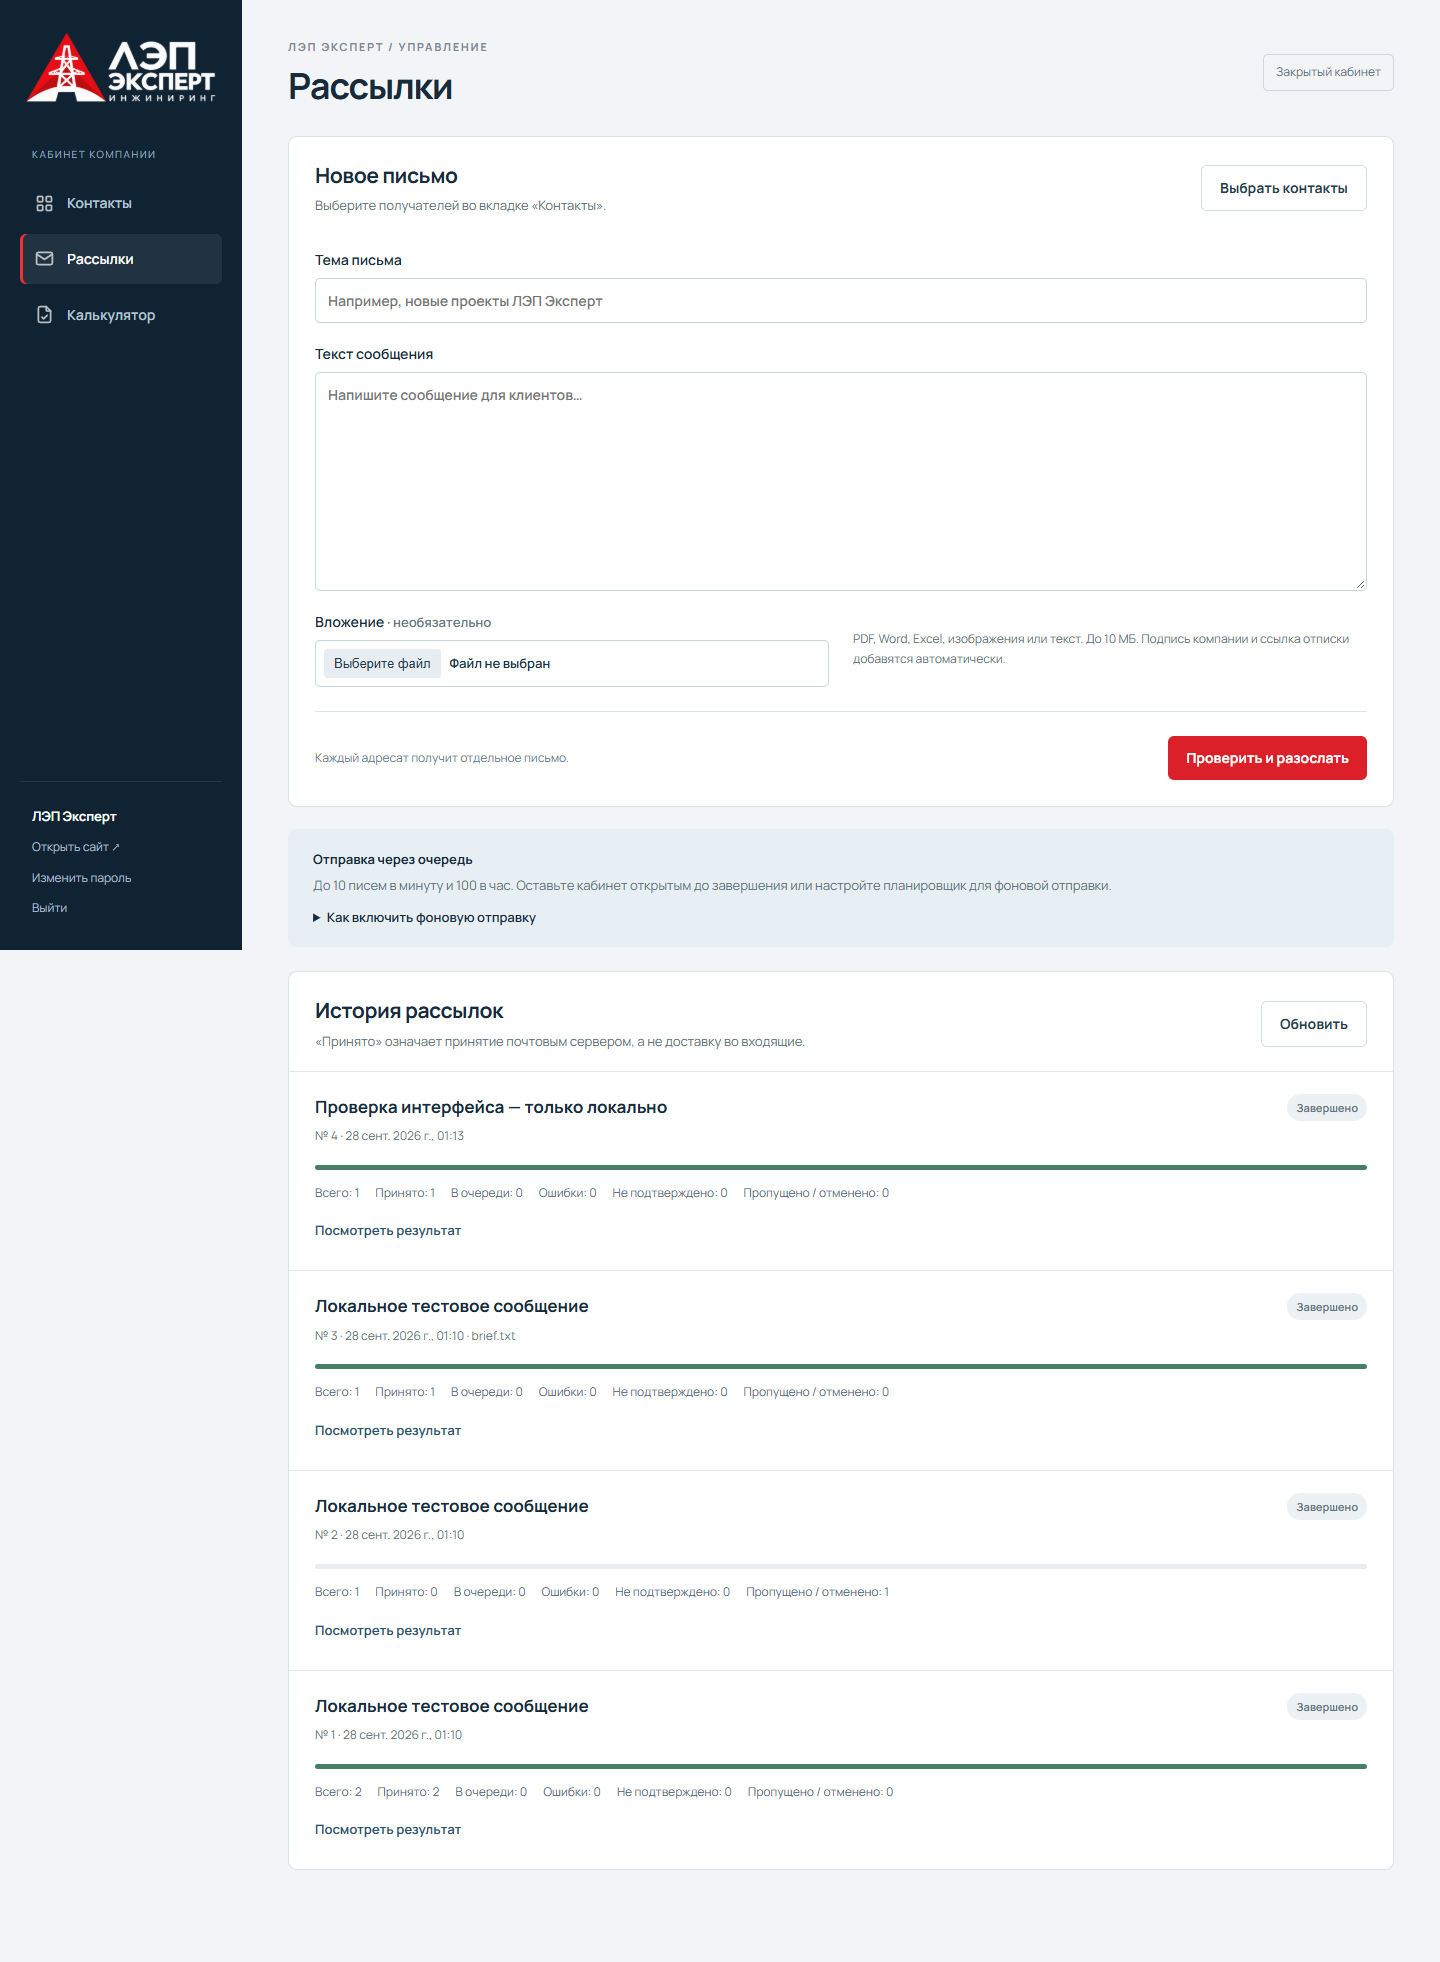Viewport: 1440px width, 1962px height.
Task: Focus the 'Тема письма' subject field
Action: pos(841,301)
